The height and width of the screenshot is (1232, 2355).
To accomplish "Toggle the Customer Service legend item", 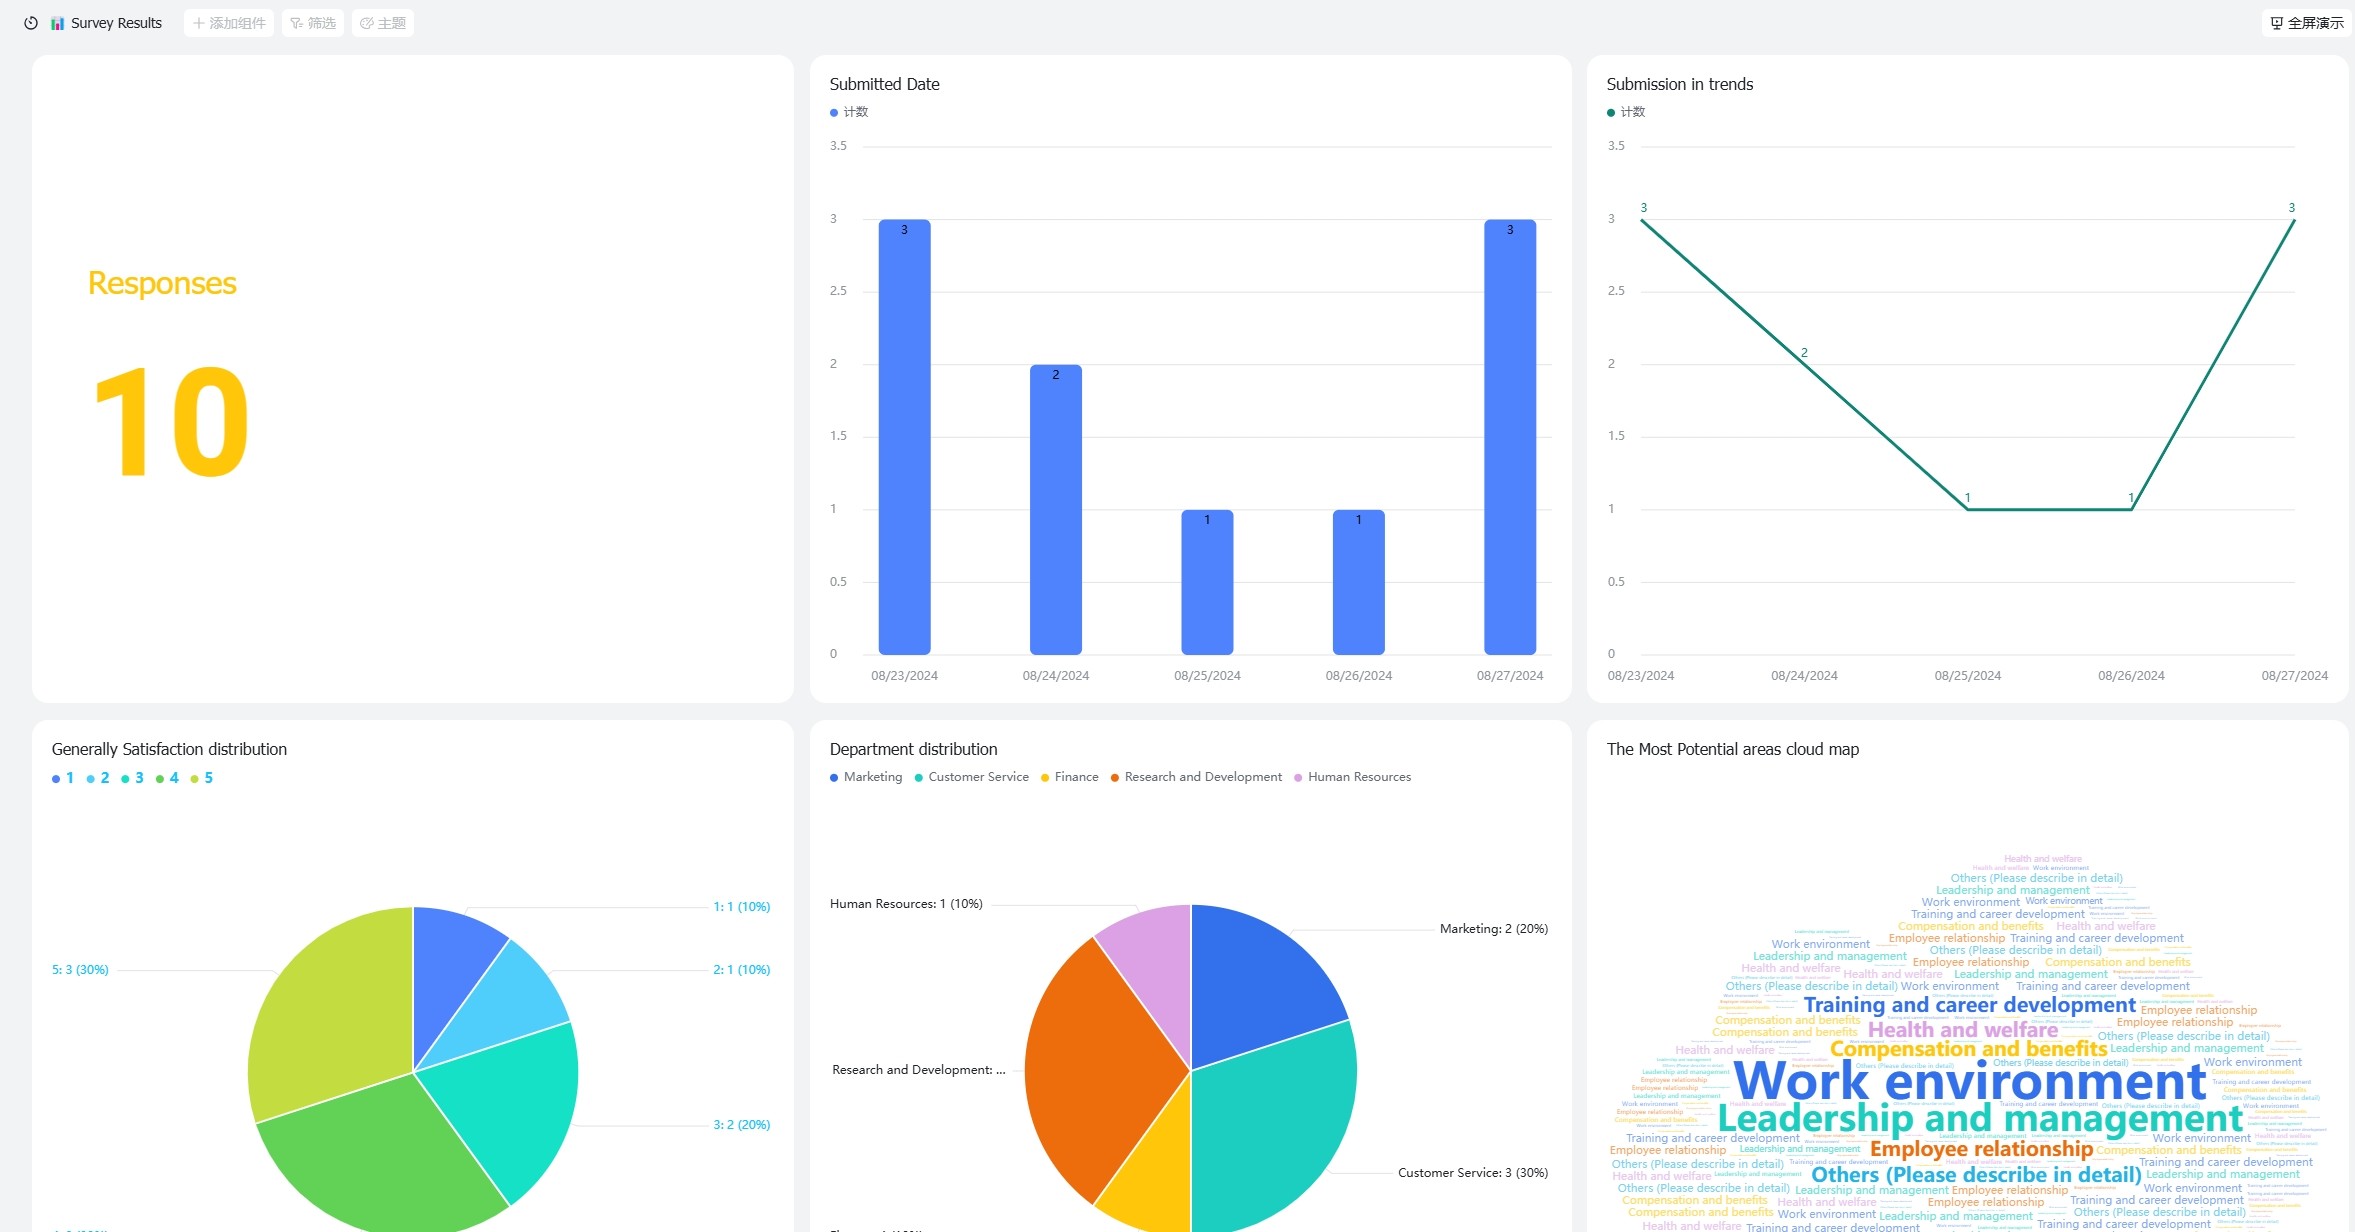I will click(971, 777).
